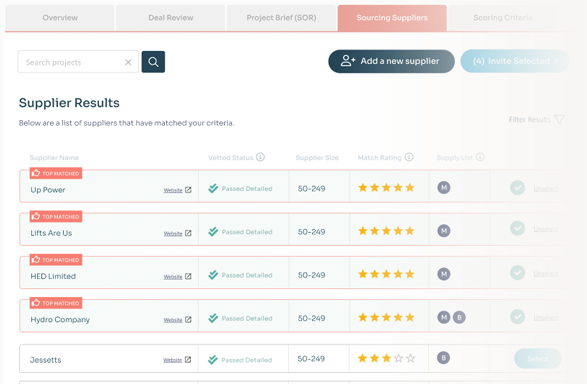Click B supply list badge for Hydro Company

click(459, 317)
